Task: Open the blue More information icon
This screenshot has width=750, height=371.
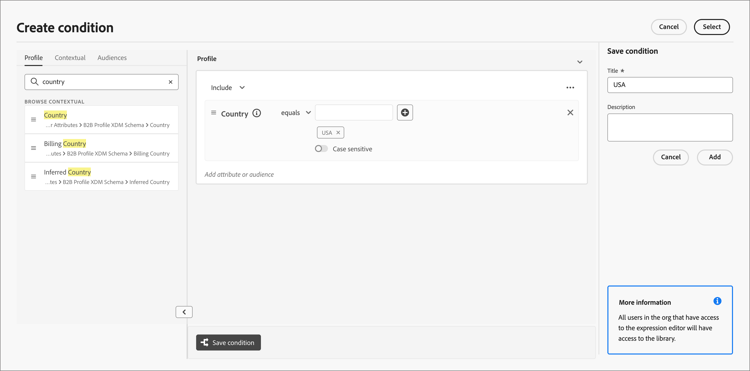Action: (x=717, y=301)
